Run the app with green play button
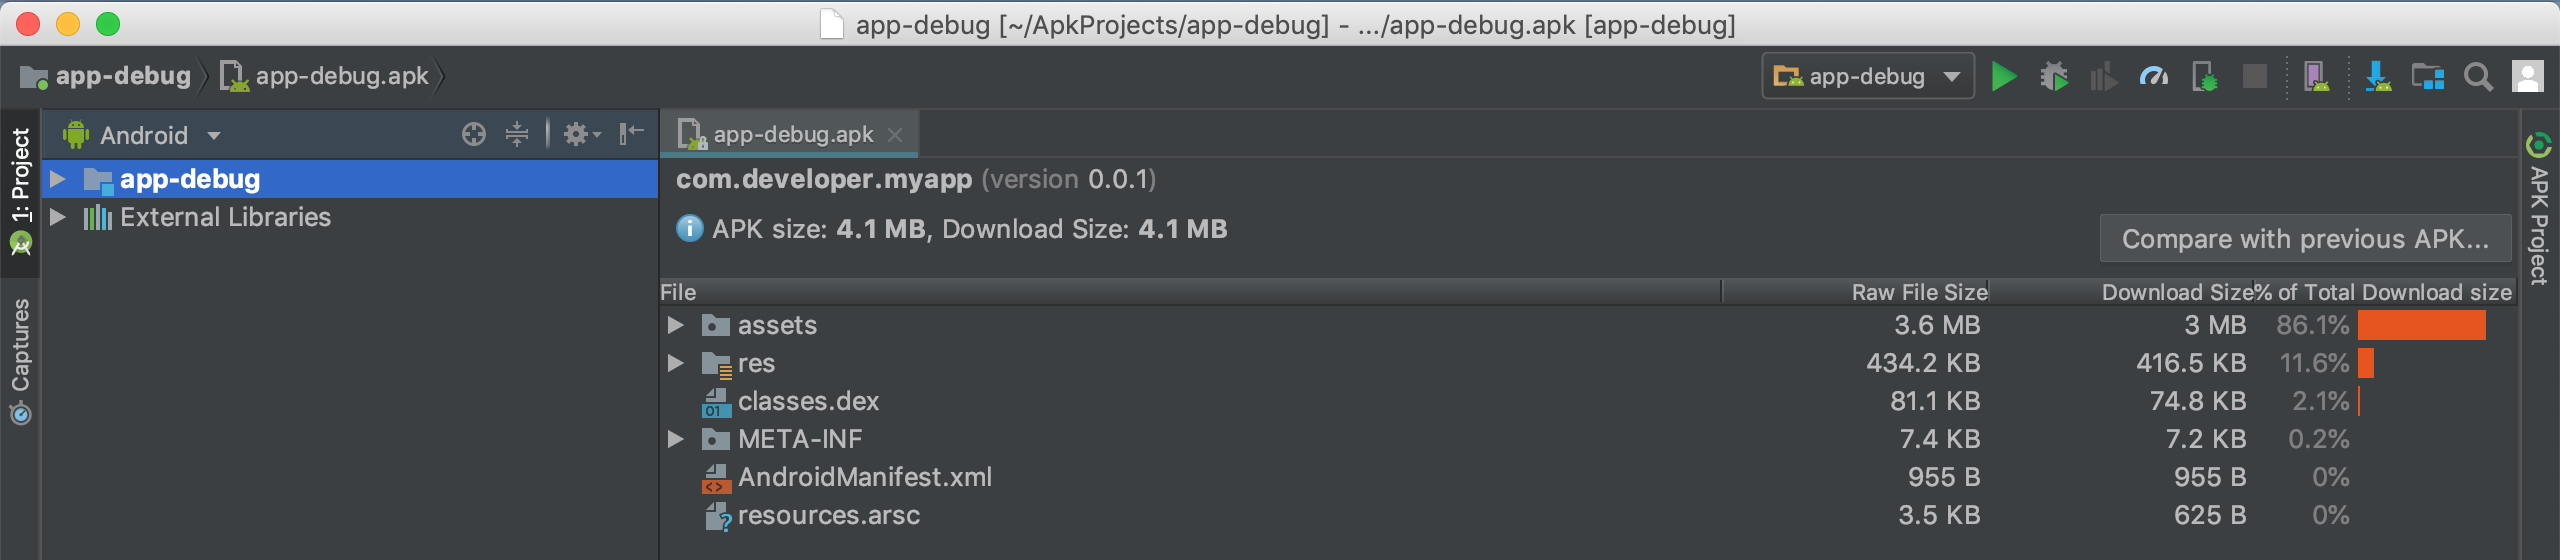The image size is (2560, 560). (2003, 77)
